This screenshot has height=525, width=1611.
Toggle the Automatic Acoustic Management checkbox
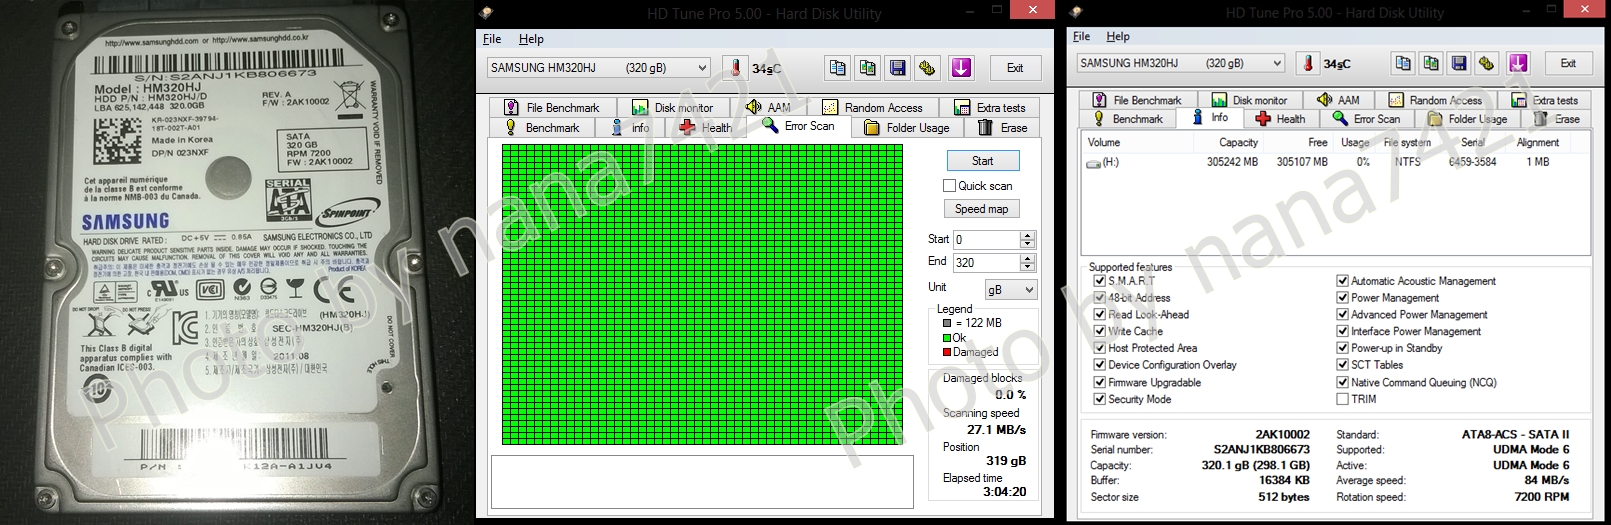pos(1343,281)
